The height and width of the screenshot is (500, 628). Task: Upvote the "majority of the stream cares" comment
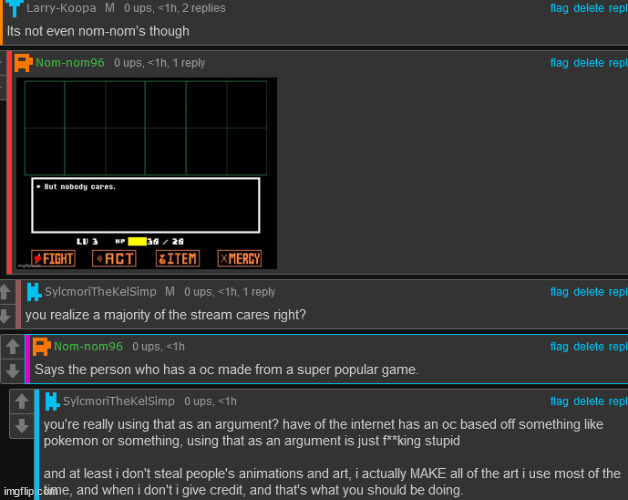[x=5, y=292]
